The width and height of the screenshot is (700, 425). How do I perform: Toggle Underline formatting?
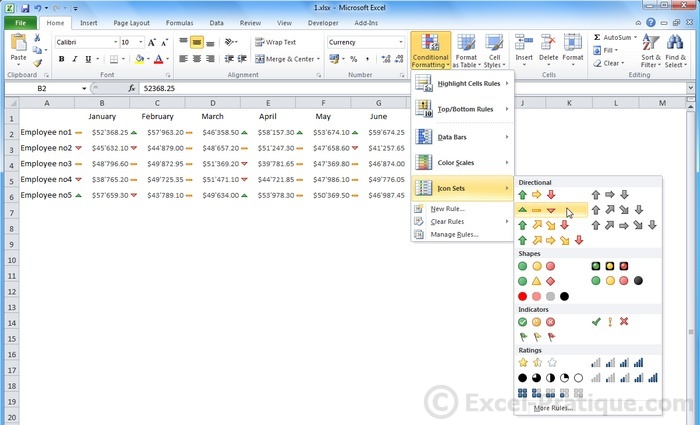pos(88,59)
